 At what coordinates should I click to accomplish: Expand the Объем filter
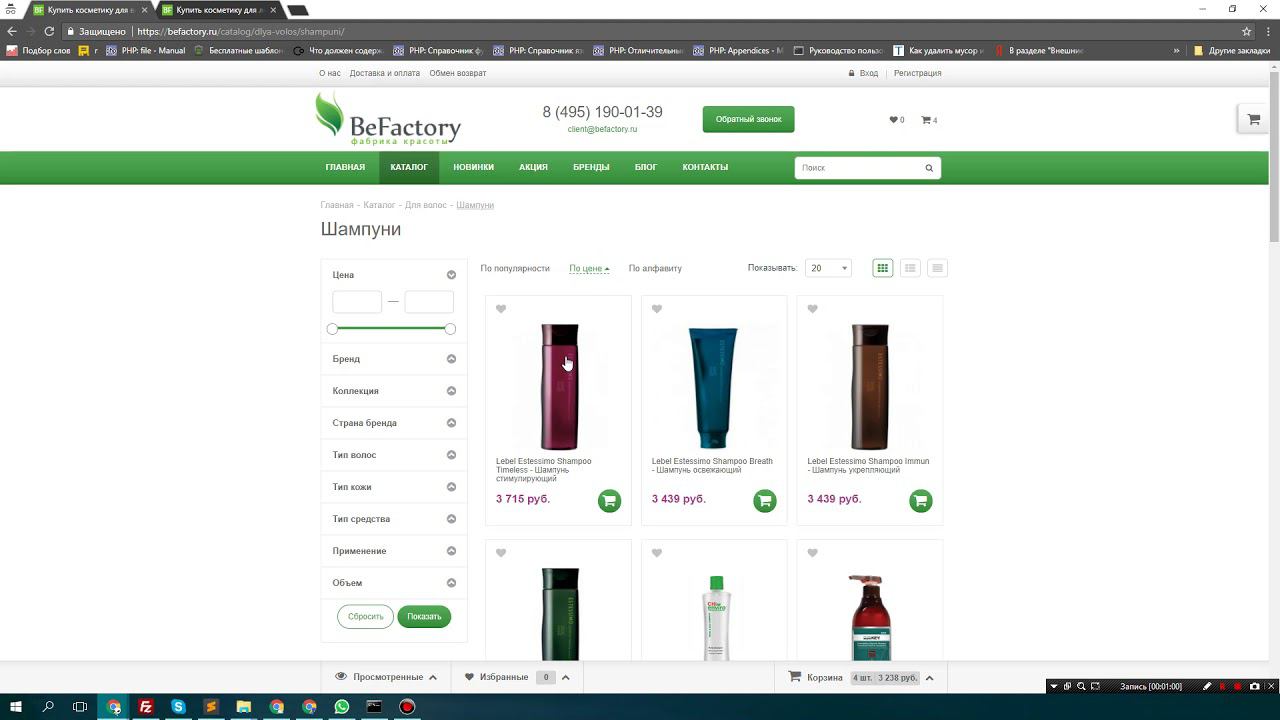click(451, 583)
